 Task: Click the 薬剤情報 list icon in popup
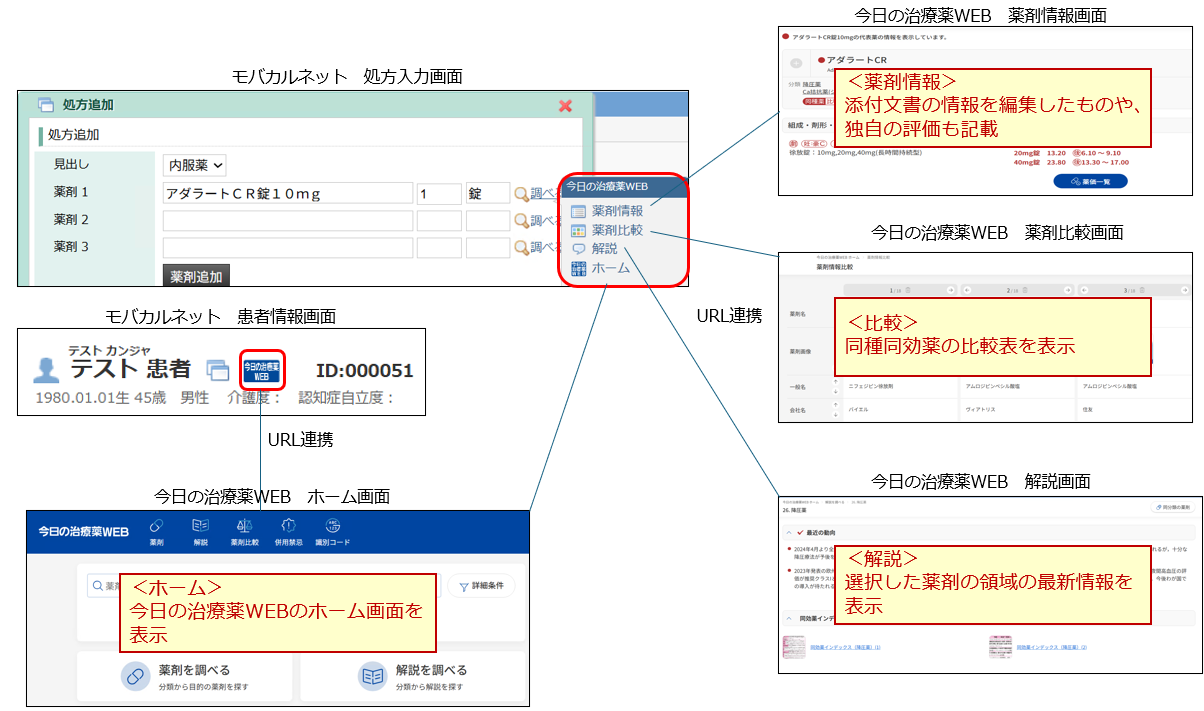578,211
